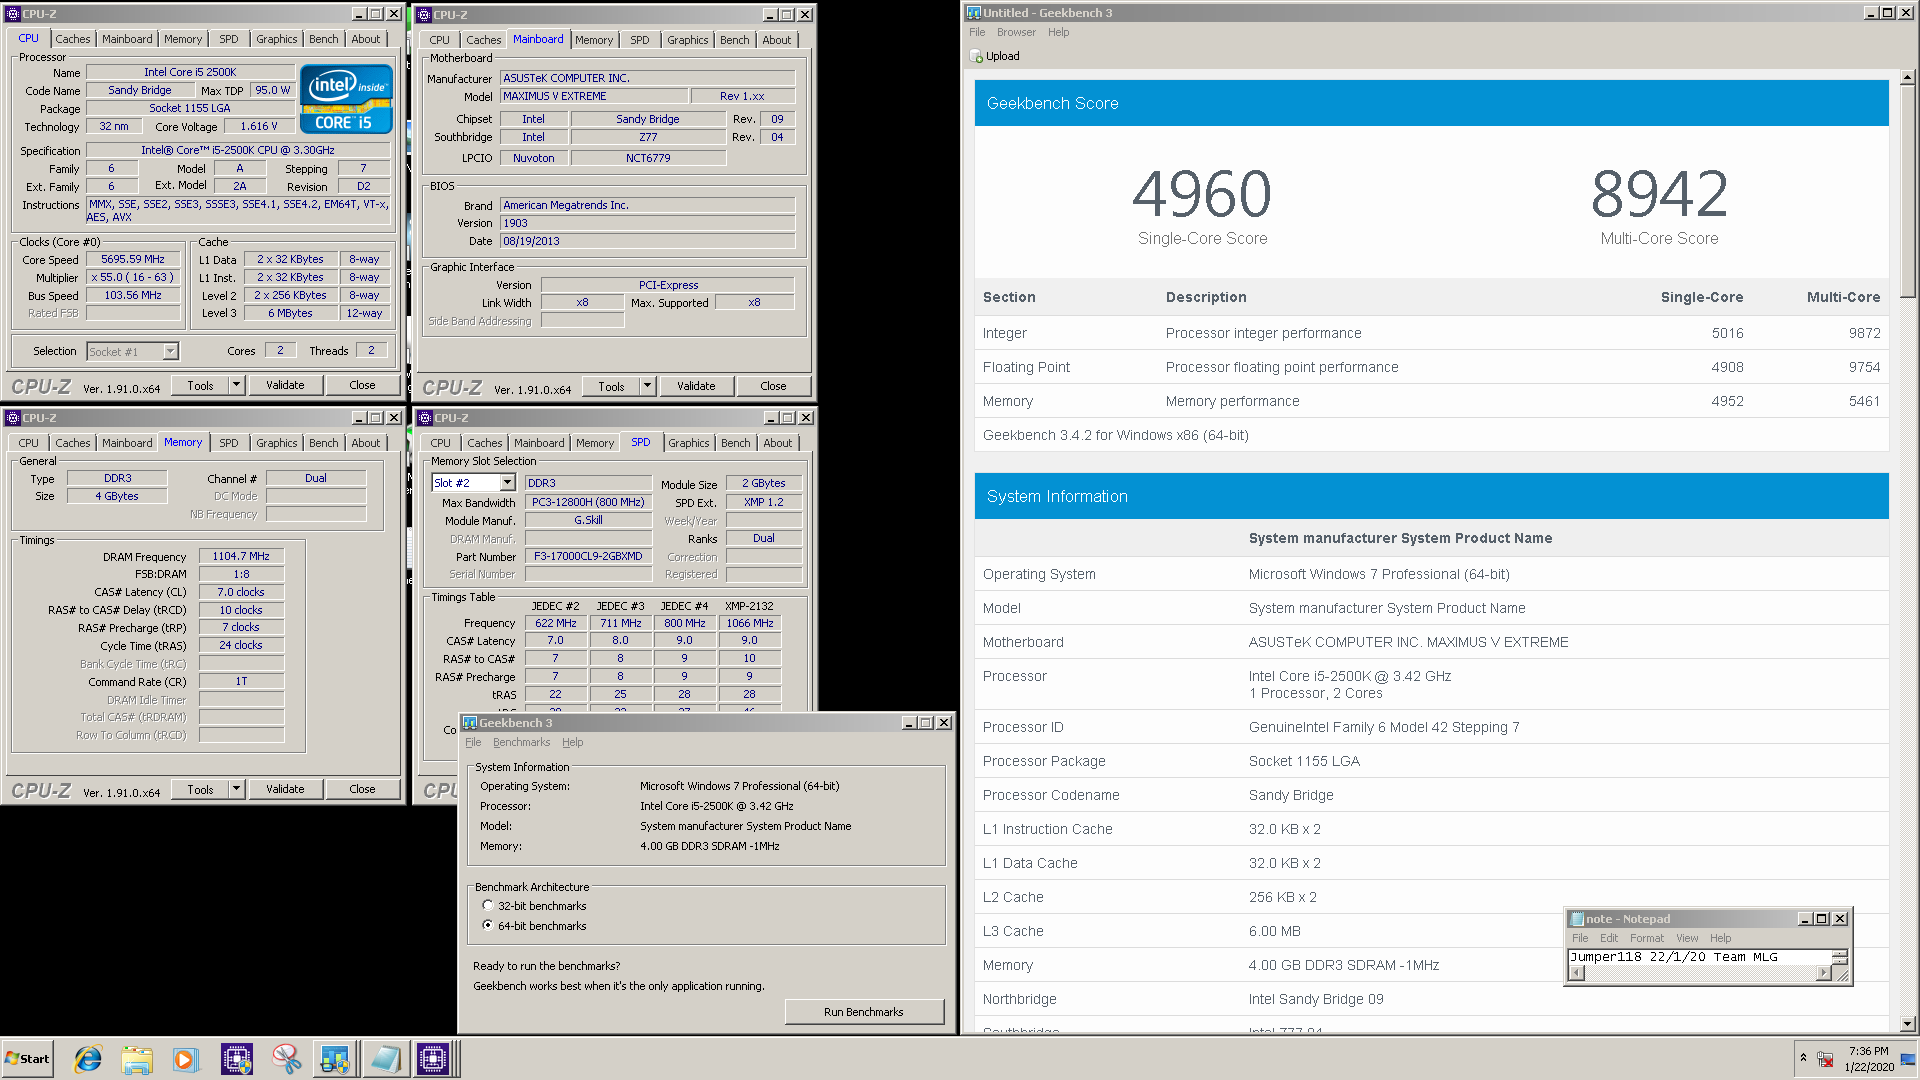
Task: Click the Core Speed value 5695.59 MHz
Action: tap(133, 259)
